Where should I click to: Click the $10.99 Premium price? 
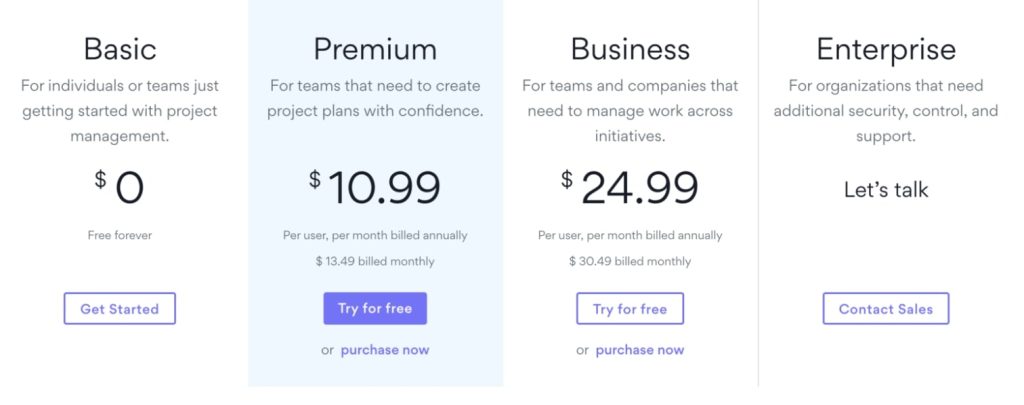coord(375,187)
